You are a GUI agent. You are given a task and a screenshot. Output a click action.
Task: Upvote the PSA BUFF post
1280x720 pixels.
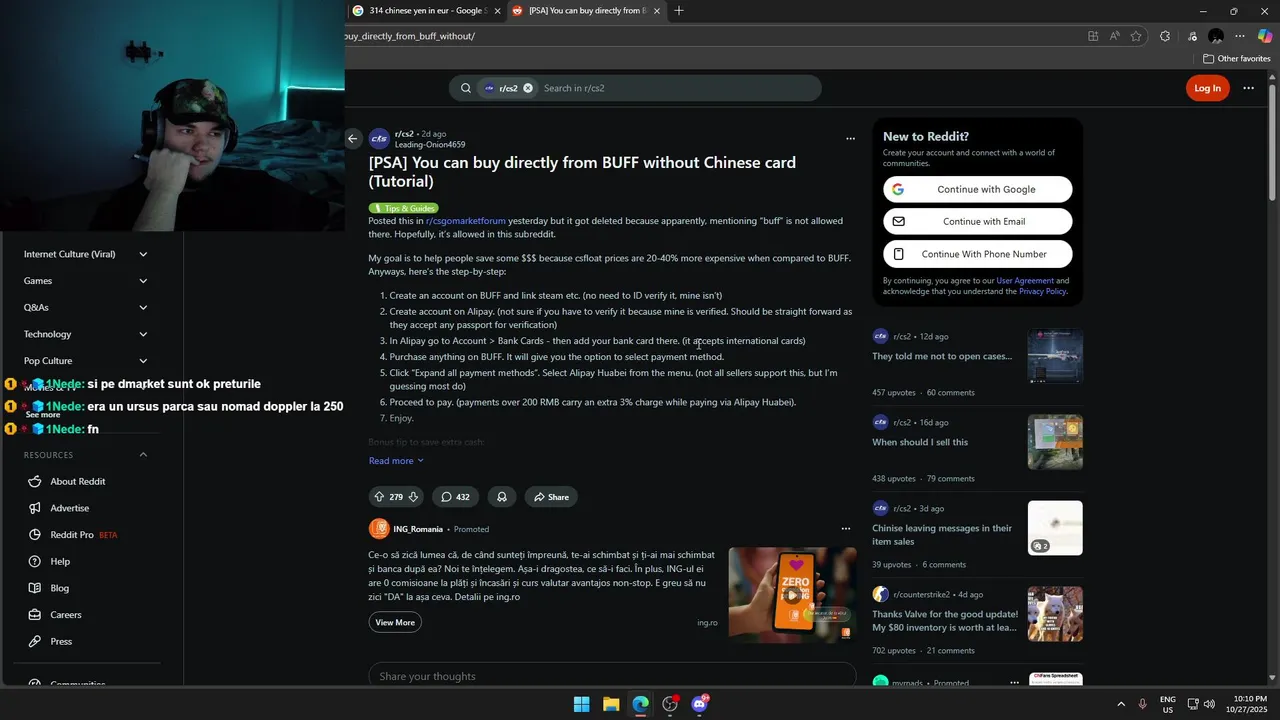[x=379, y=497]
